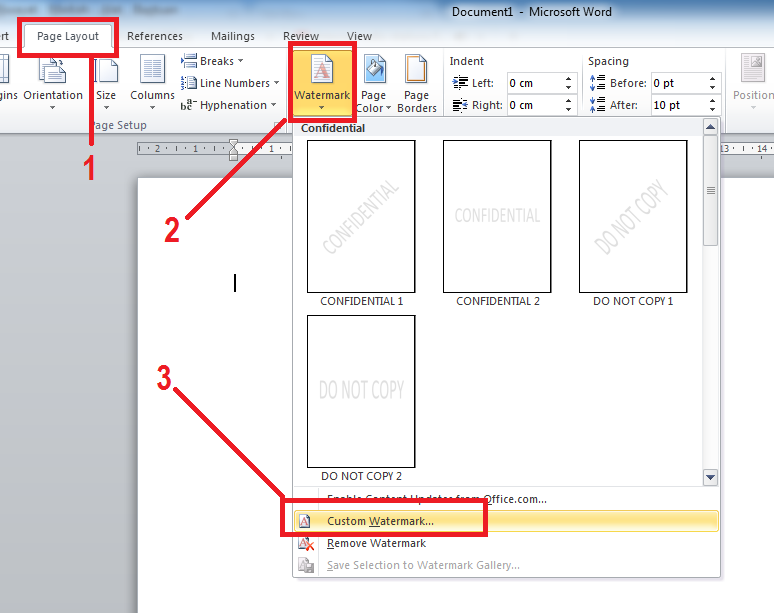
Task: Expand the Hyphenation dropdown
Action: 228,105
